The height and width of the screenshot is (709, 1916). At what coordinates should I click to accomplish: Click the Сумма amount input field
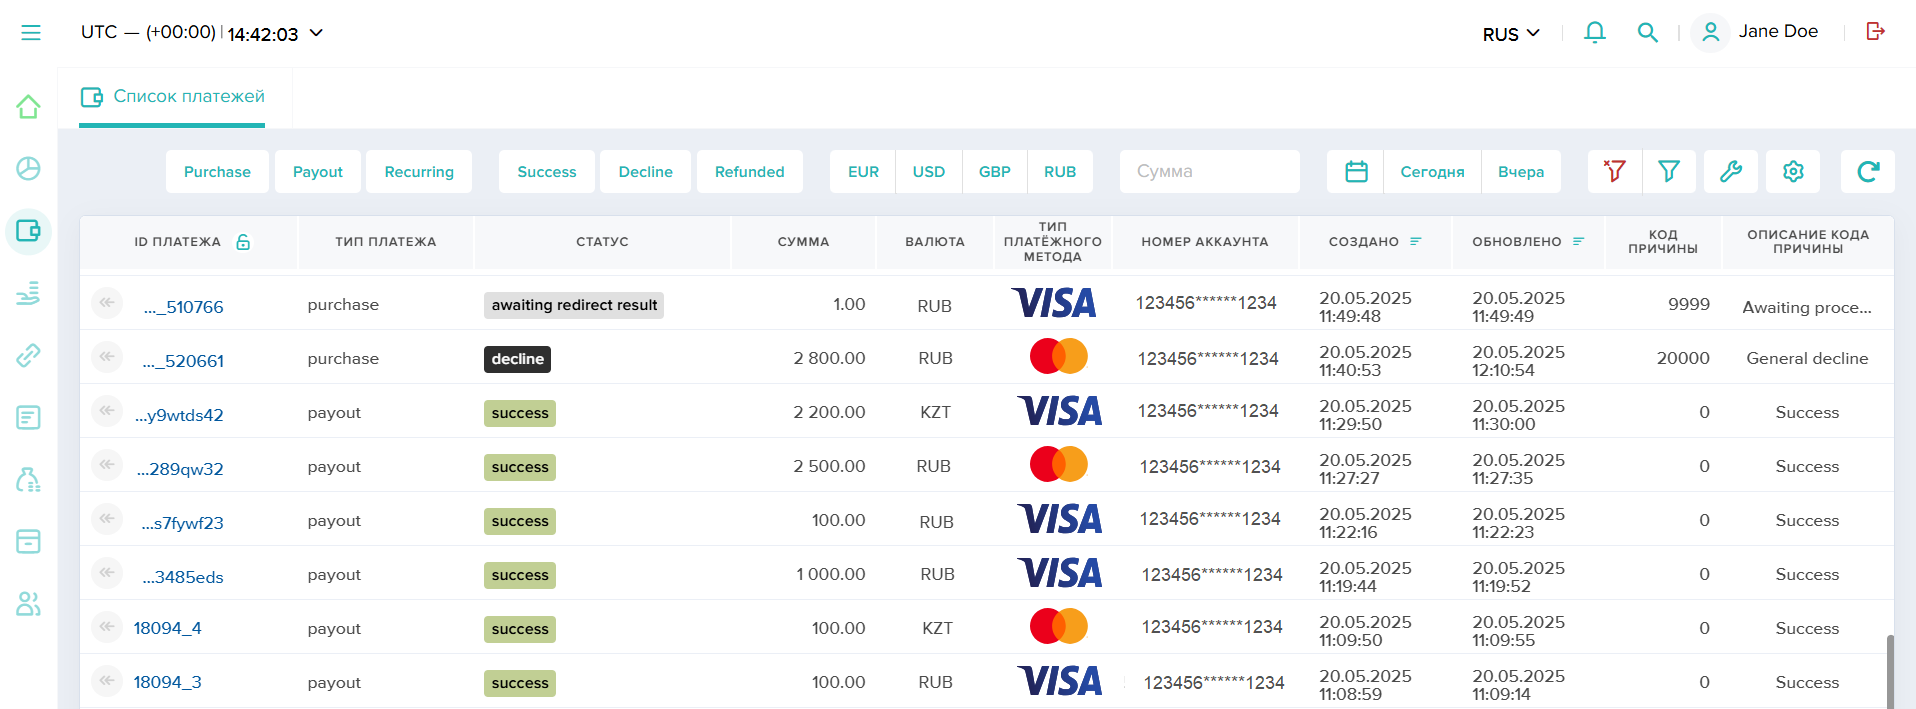pos(1209,172)
